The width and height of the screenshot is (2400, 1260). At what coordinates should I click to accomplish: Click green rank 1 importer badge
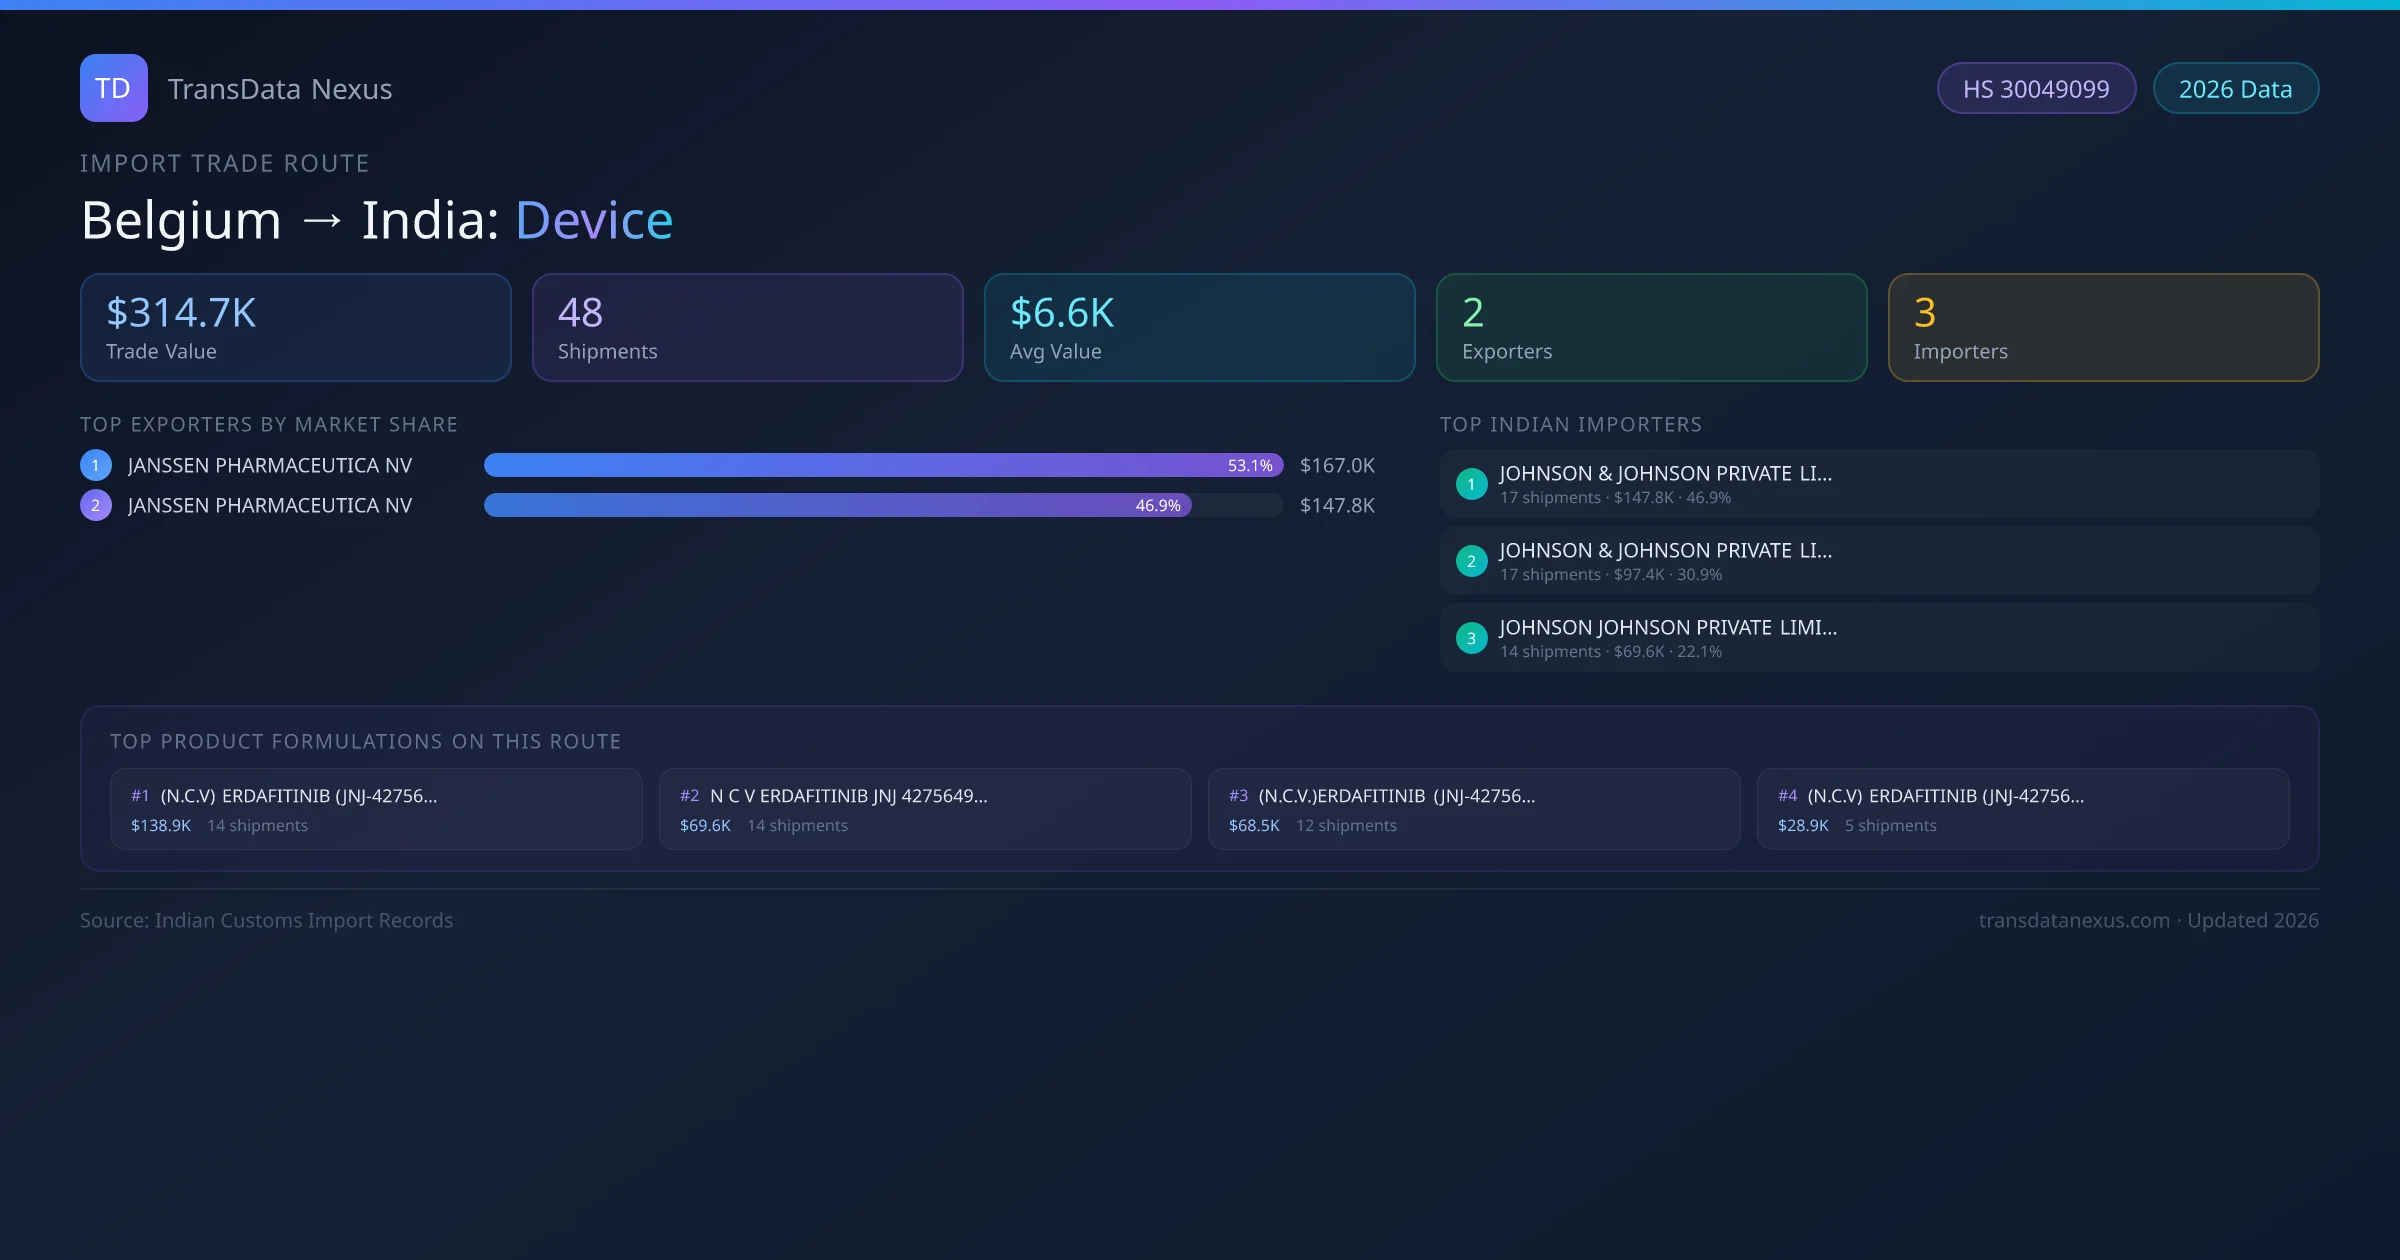(1471, 484)
